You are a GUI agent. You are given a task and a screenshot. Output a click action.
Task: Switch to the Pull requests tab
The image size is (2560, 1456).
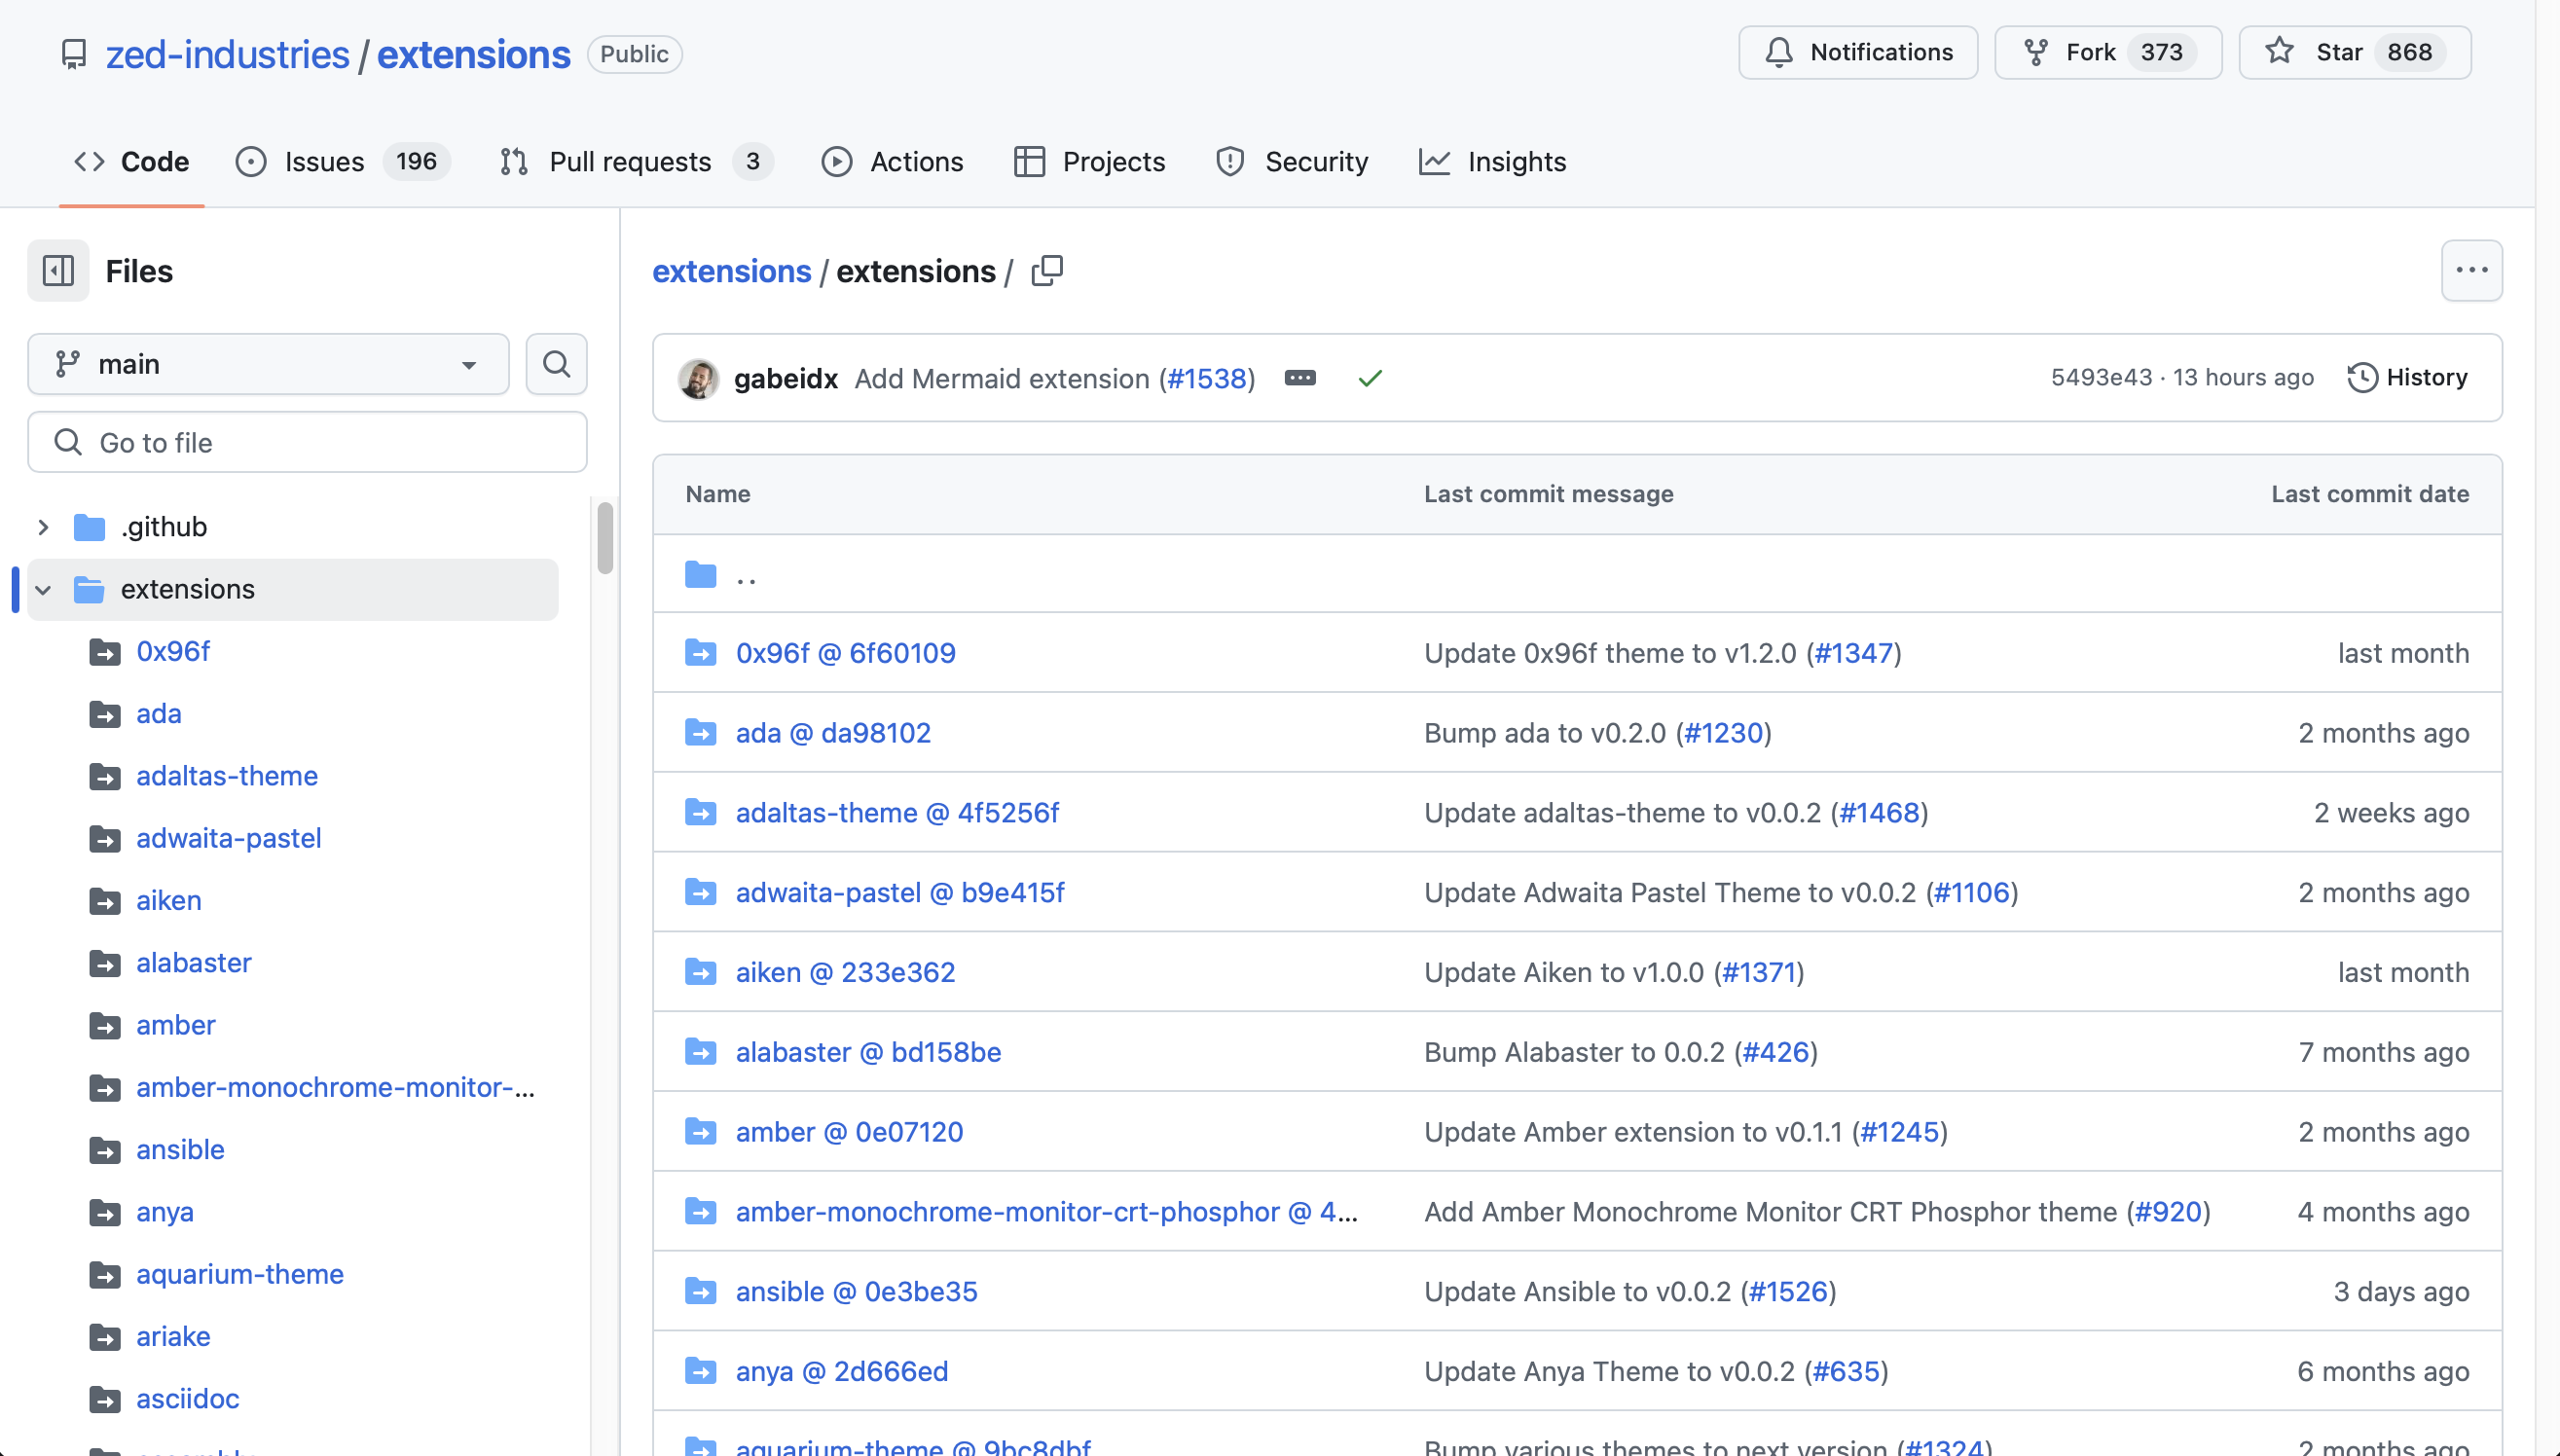pyautogui.click(x=630, y=161)
